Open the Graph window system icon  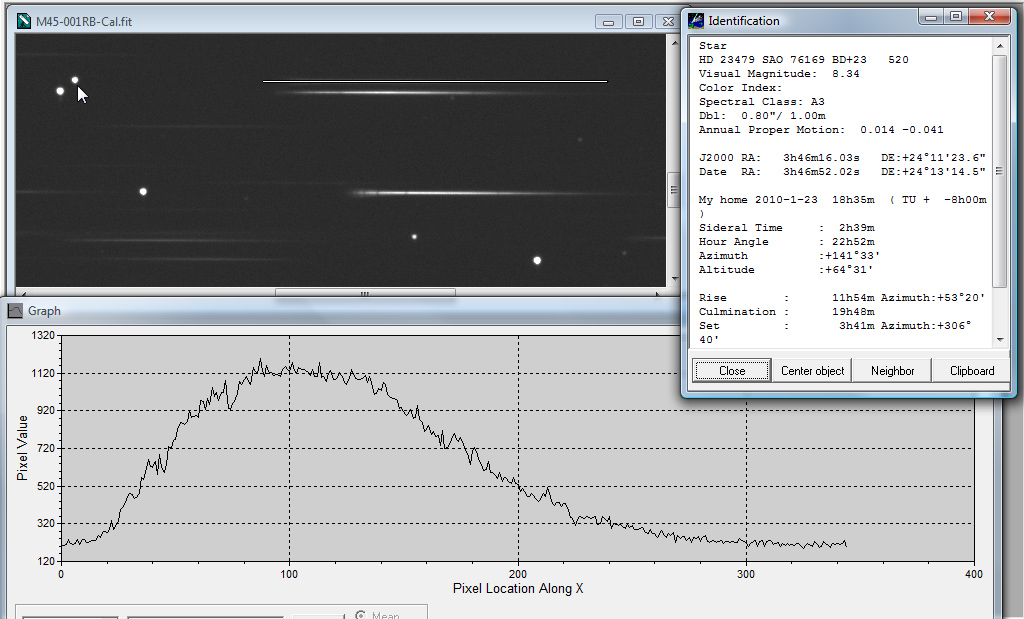[15, 311]
